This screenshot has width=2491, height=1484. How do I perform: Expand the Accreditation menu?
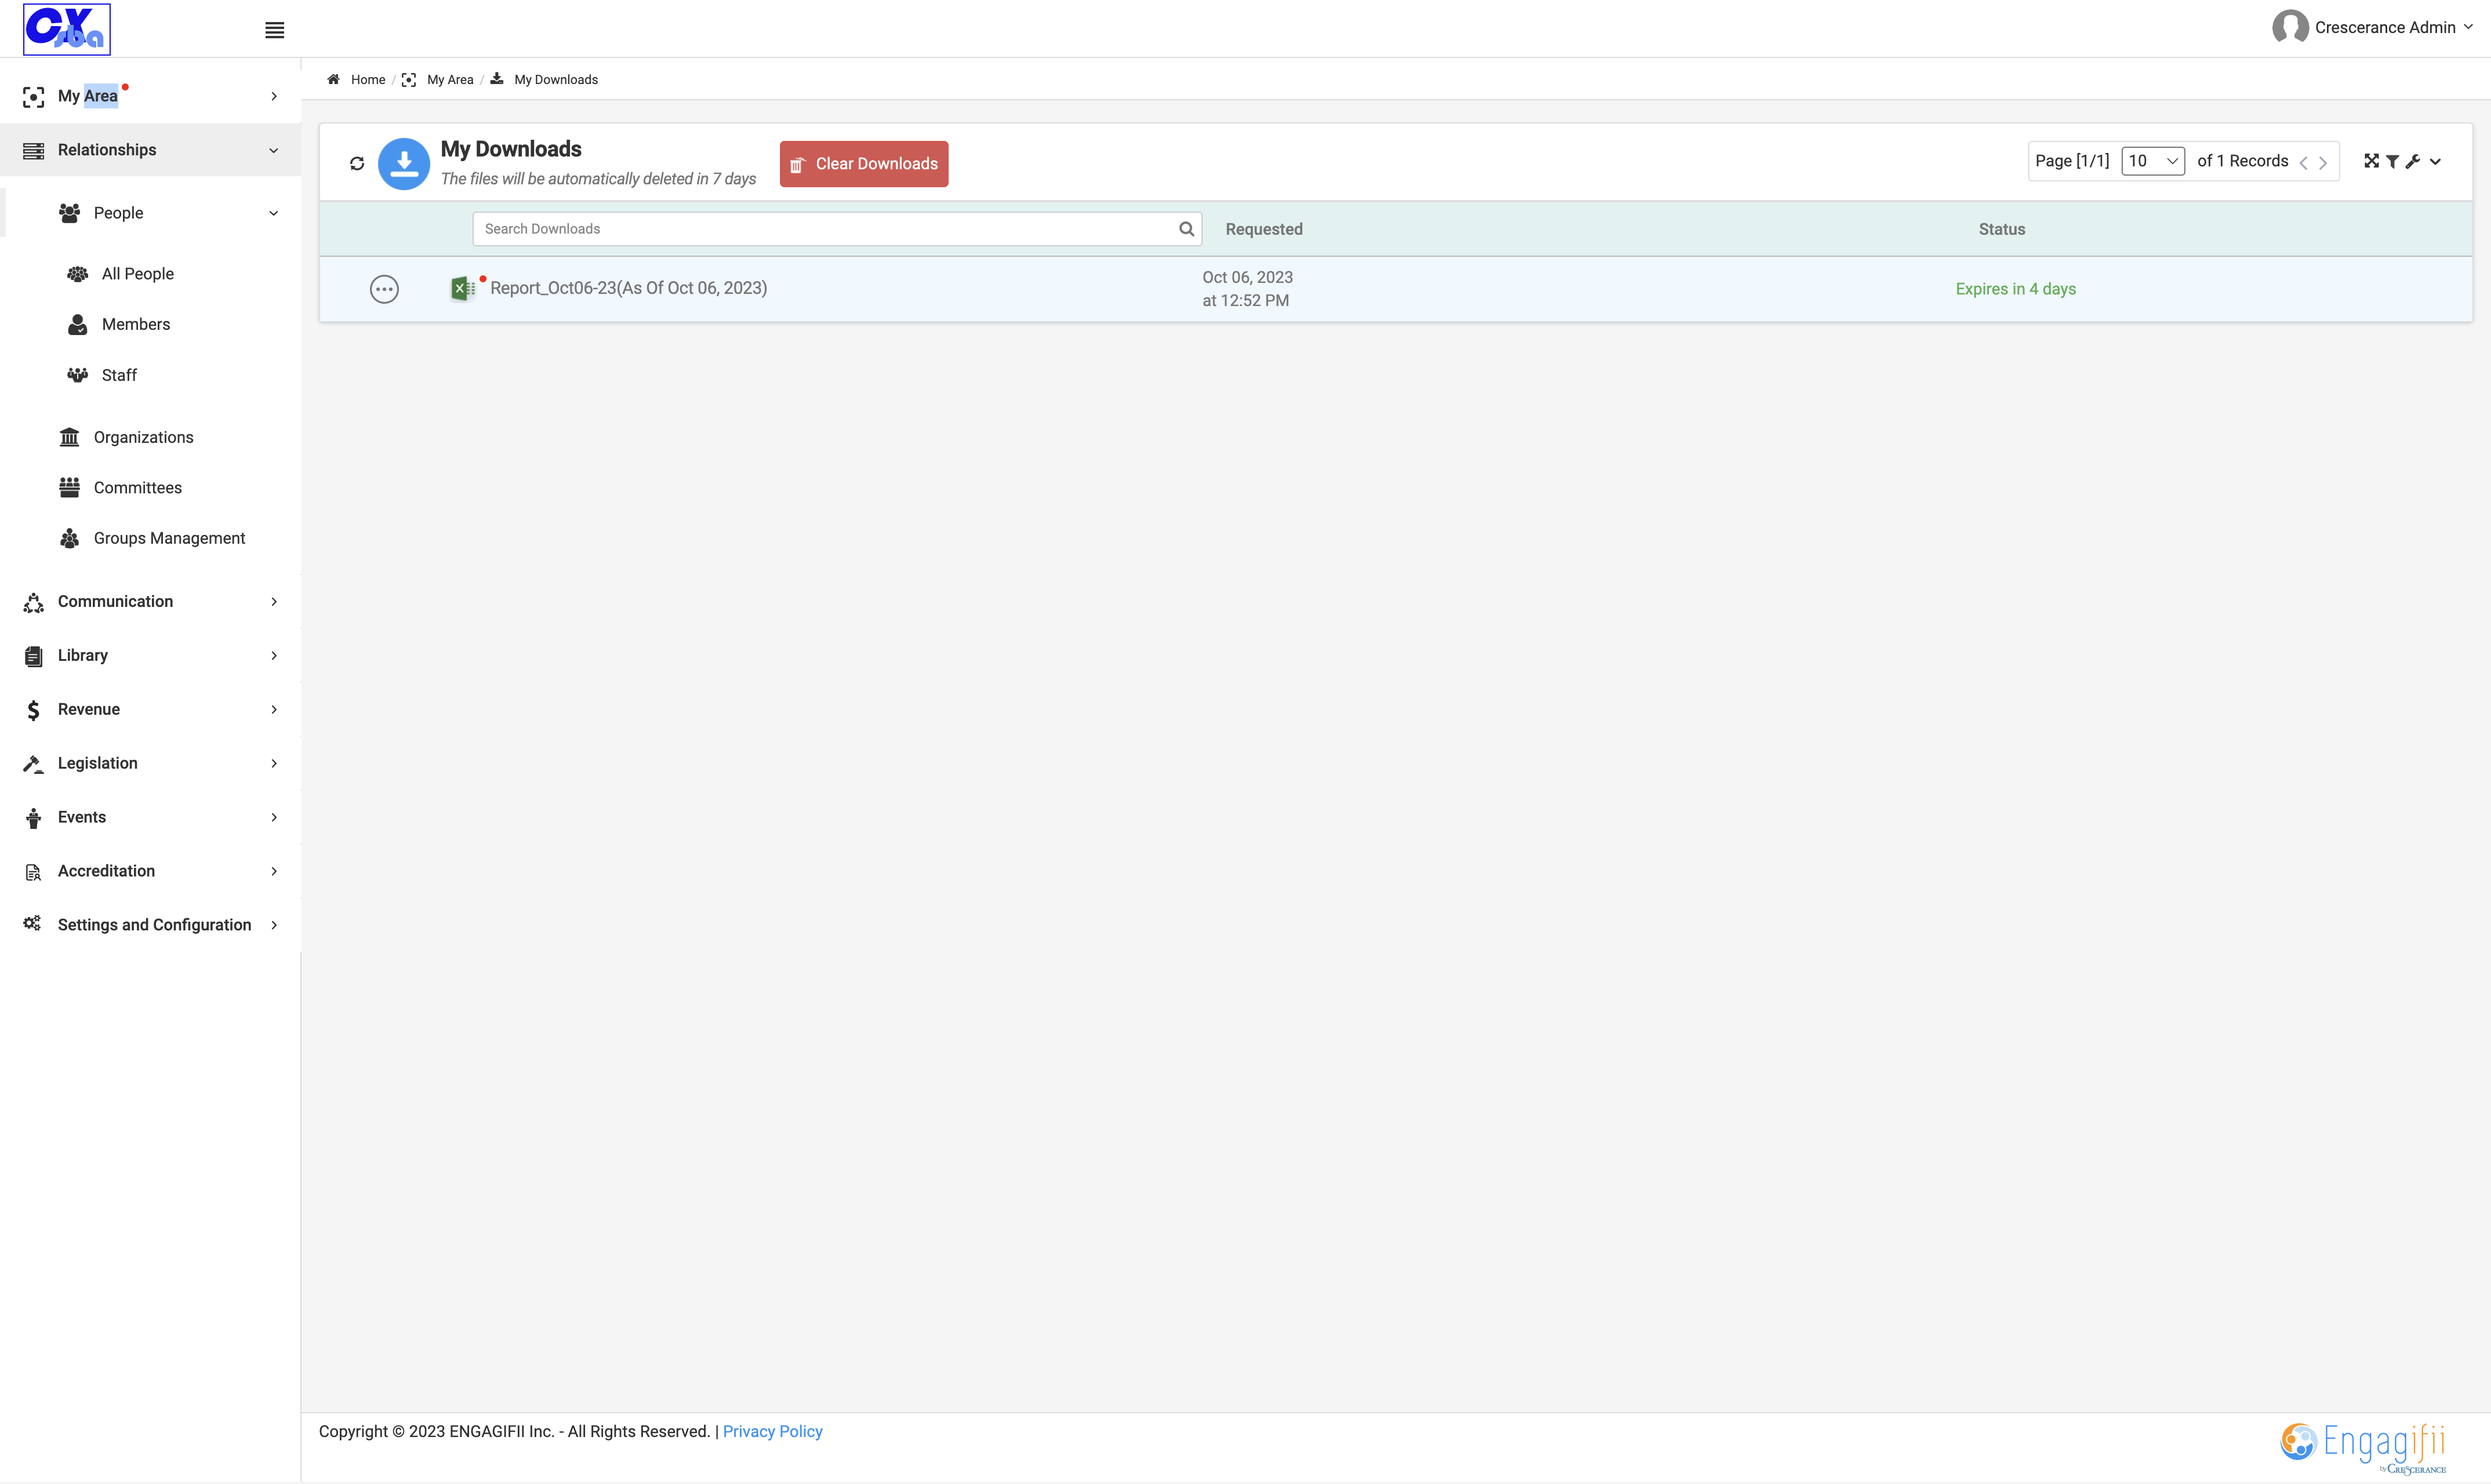[x=150, y=871]
